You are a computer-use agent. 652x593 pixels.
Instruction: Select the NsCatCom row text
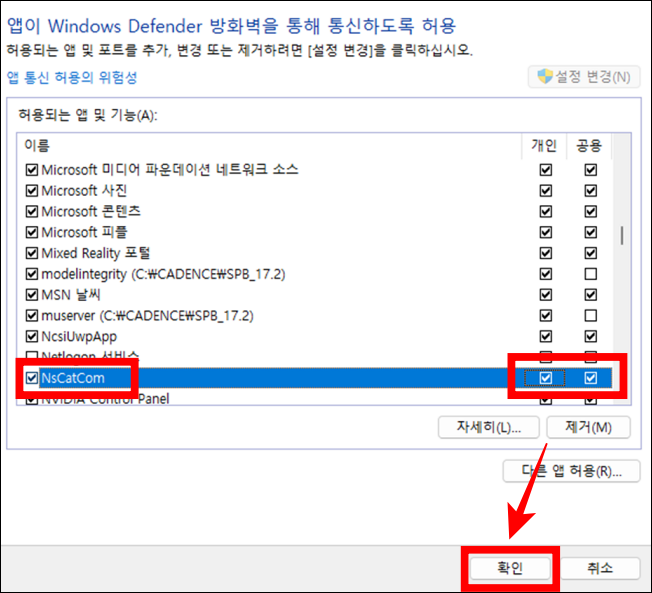click(73, 378)
